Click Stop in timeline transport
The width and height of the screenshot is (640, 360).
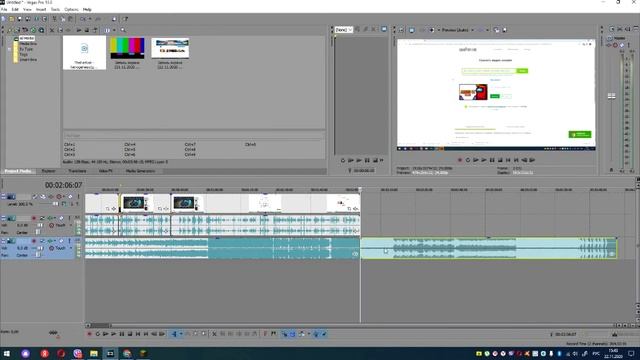(x=130, y=334)
